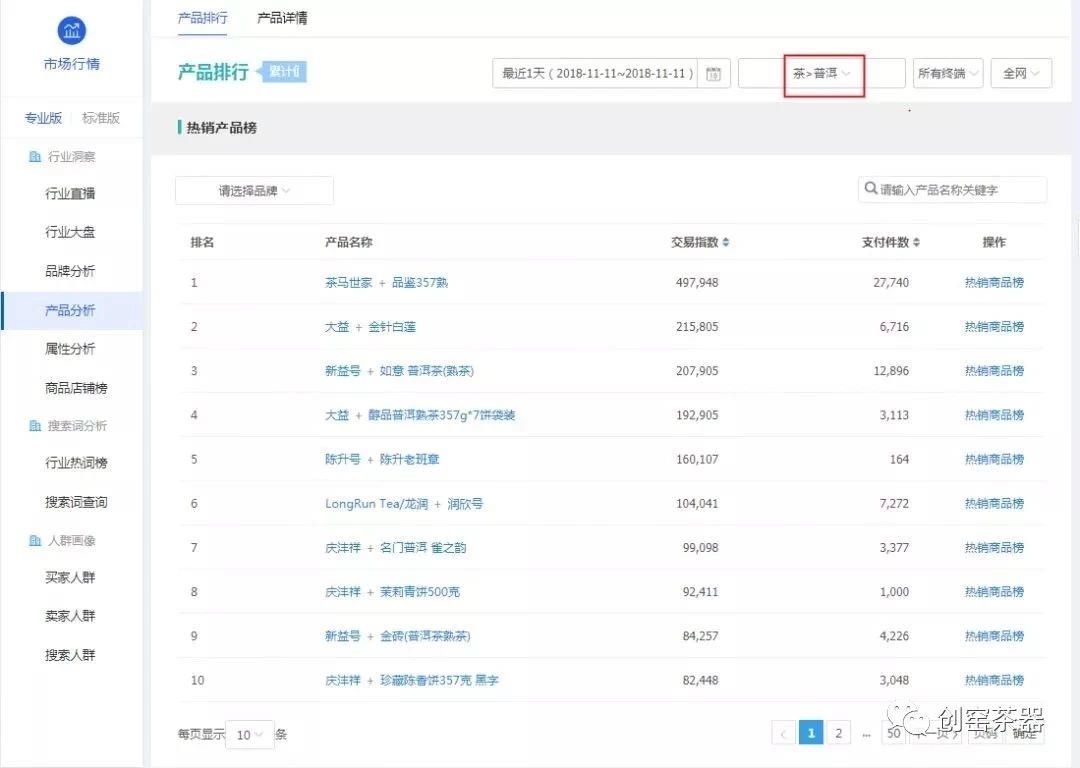Open 搜索词查询 in the sidebar
The height and width of the screenshot is (768, 1080).
pyautogui.click(x=76, y=502)
